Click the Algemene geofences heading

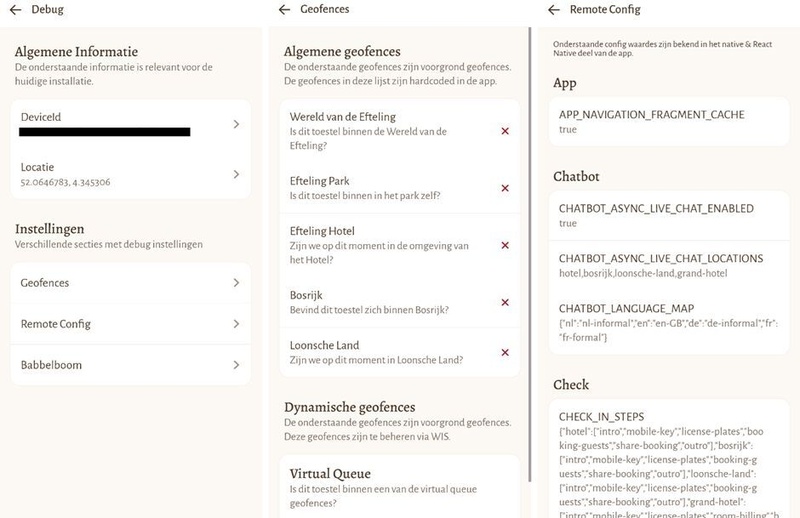pos(342,52)
